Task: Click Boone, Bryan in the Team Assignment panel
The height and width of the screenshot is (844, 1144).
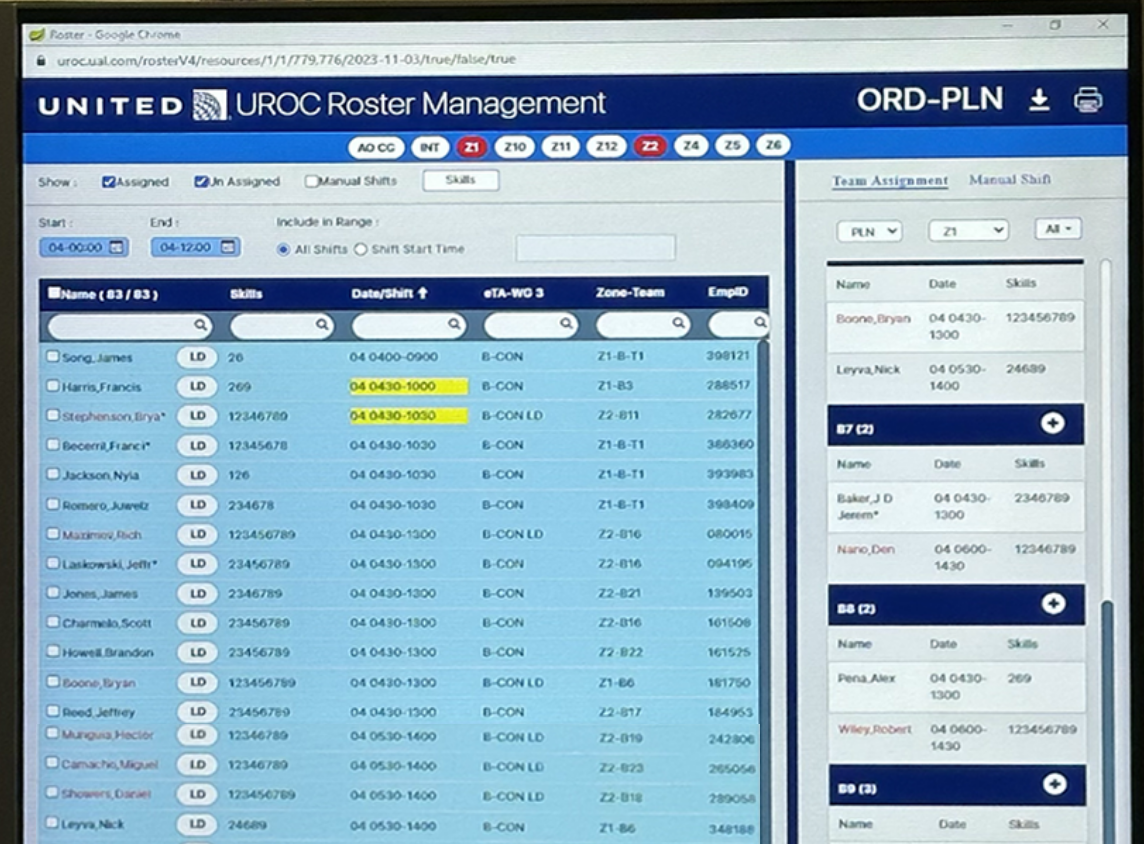Action: point(873,318)
